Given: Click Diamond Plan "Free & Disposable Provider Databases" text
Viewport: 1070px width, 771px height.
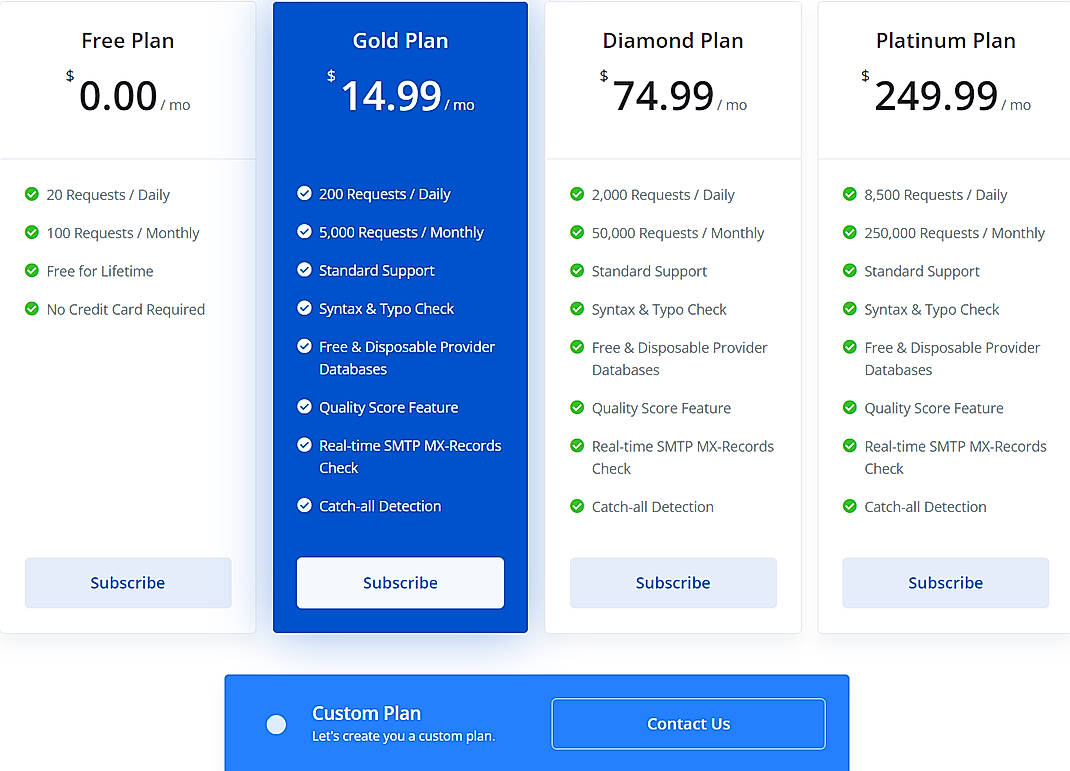Looking at the screenshot, I should 680,359.
